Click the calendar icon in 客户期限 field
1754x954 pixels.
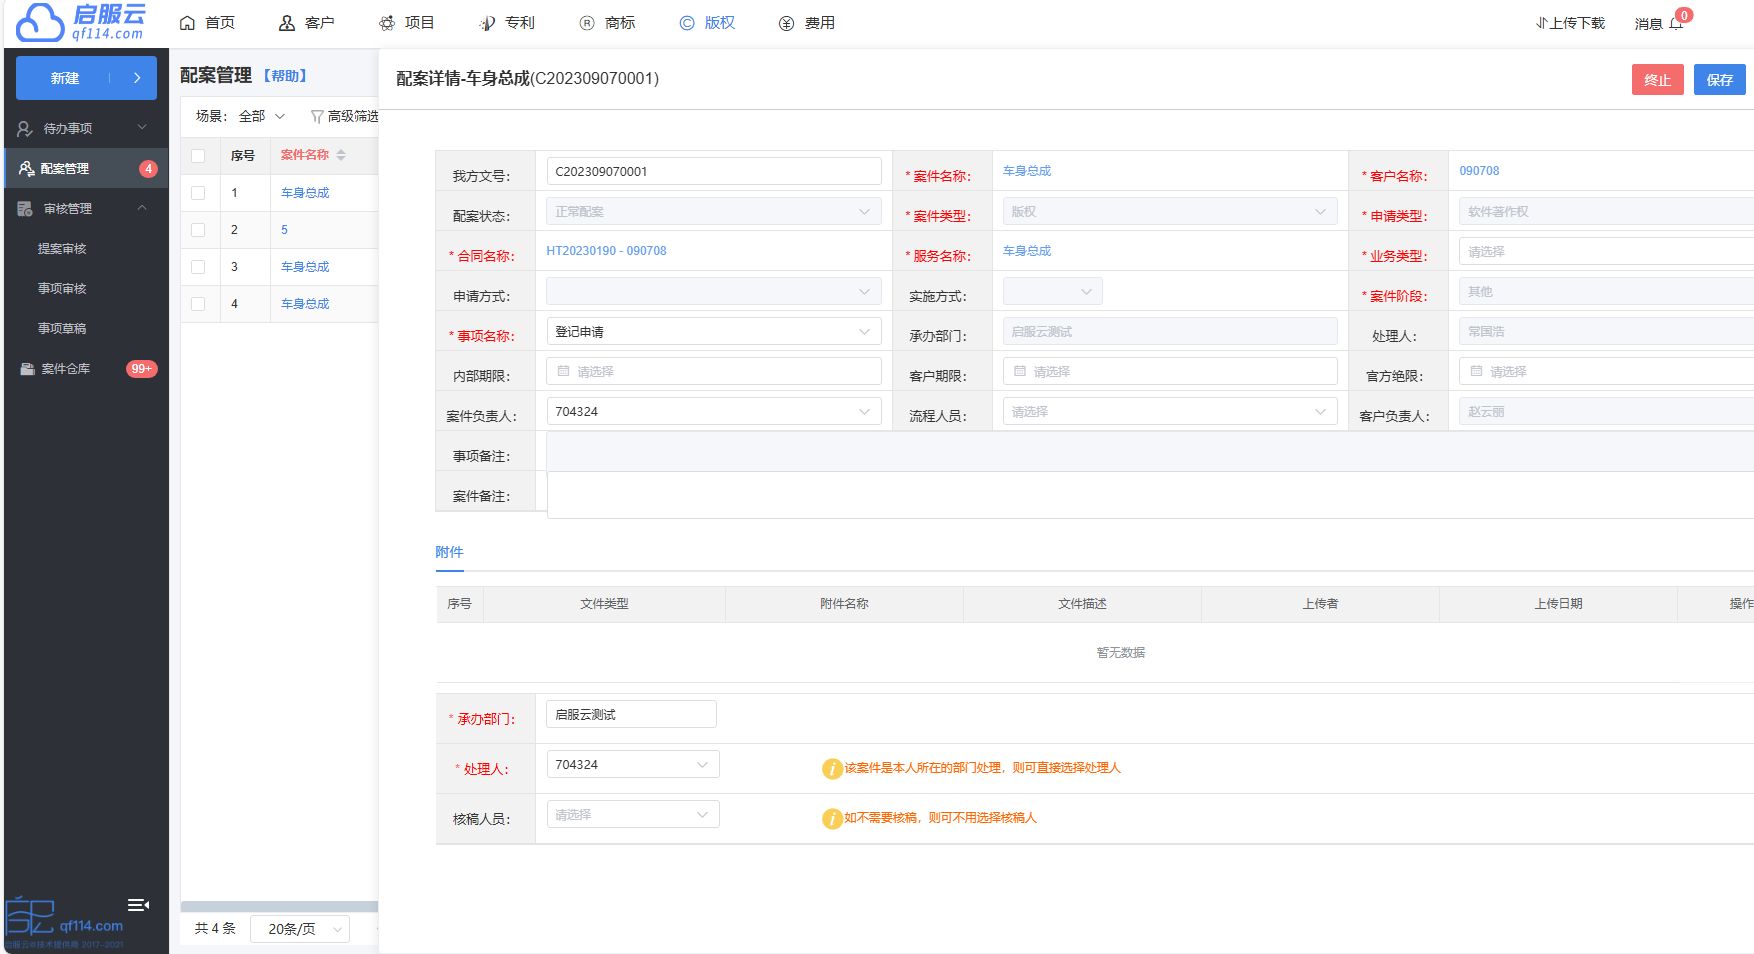pyautogui.click(x=1020, y=371)
